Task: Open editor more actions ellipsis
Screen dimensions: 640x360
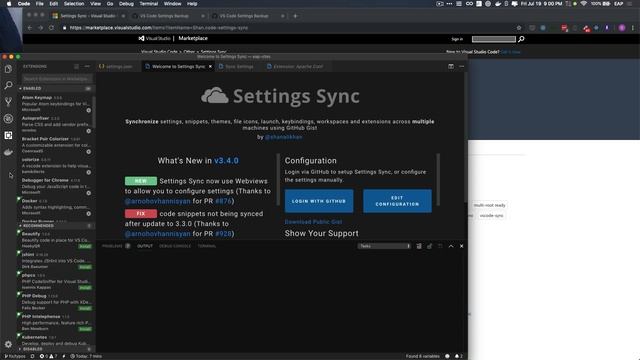Action: point(462,66)
